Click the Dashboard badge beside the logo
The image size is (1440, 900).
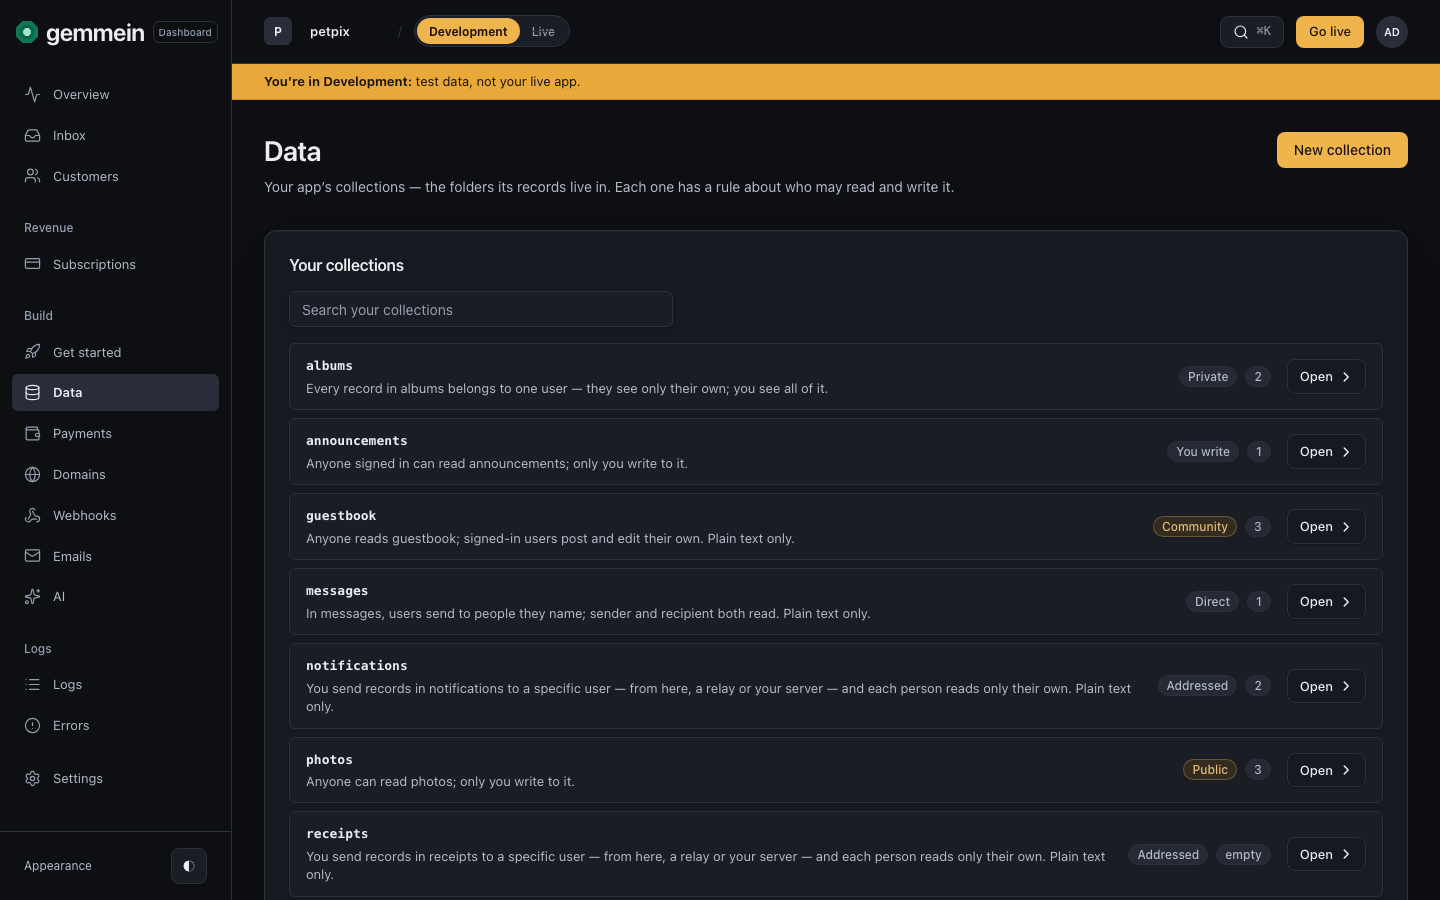click(x=185, y=32)
